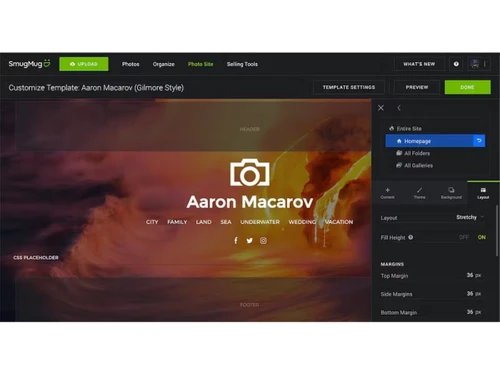
Task: Turn Fill Height OFF
Action: click(x=464, y=237)
